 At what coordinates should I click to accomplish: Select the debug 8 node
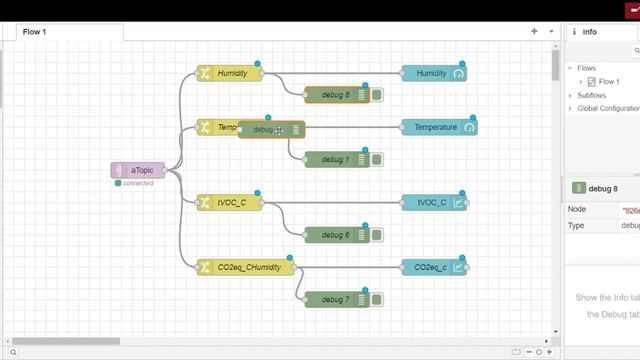(x=337, y=95)
